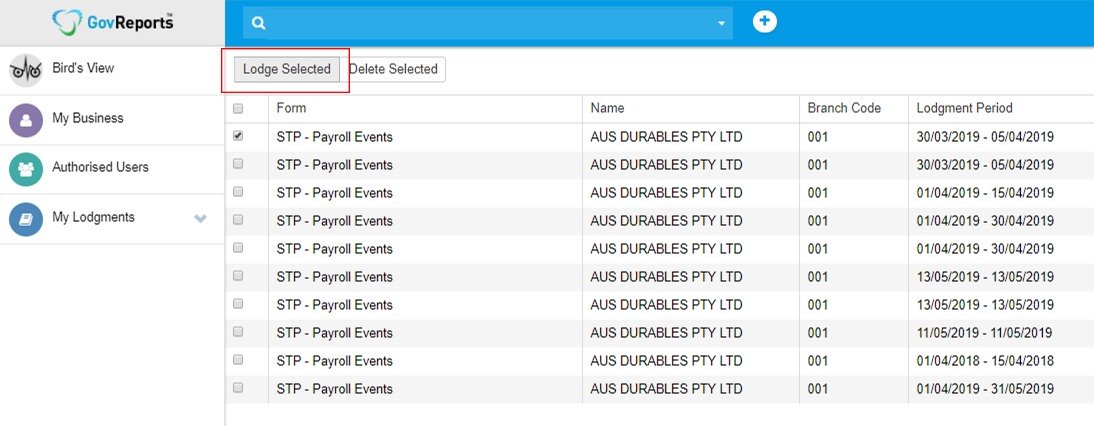Screen dimensions: 1094x426
Task: Sort by the Lodgment Period column header
Action: (x=965, y=108)
